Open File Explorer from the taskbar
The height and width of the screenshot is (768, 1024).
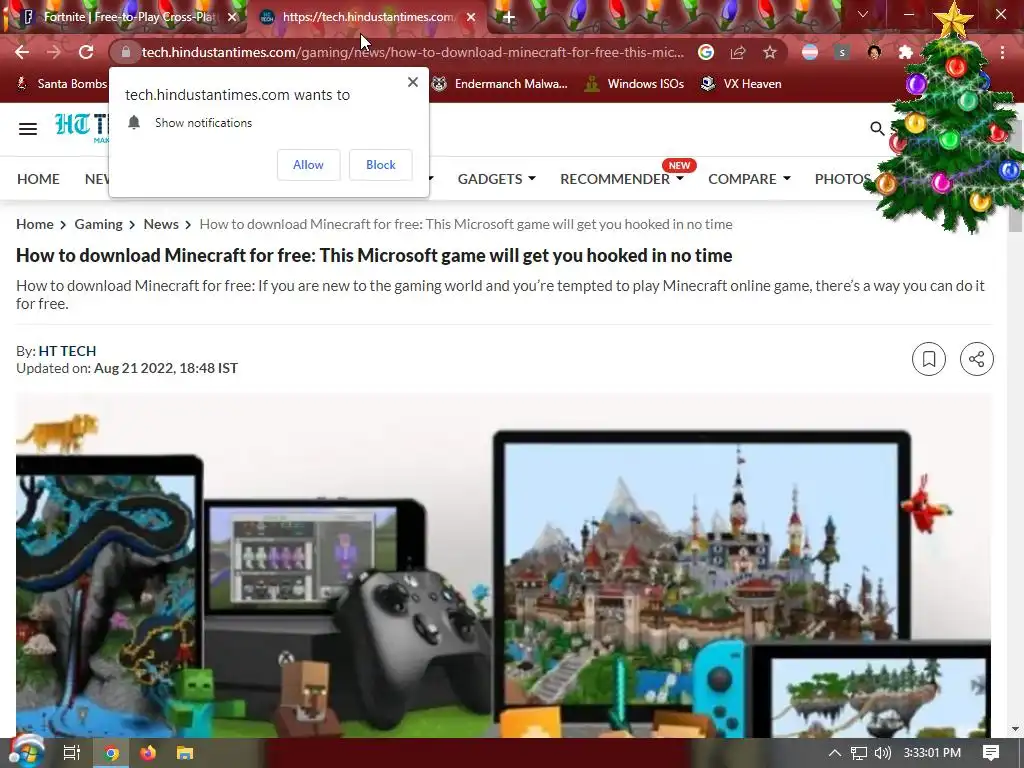click(185, 753)
